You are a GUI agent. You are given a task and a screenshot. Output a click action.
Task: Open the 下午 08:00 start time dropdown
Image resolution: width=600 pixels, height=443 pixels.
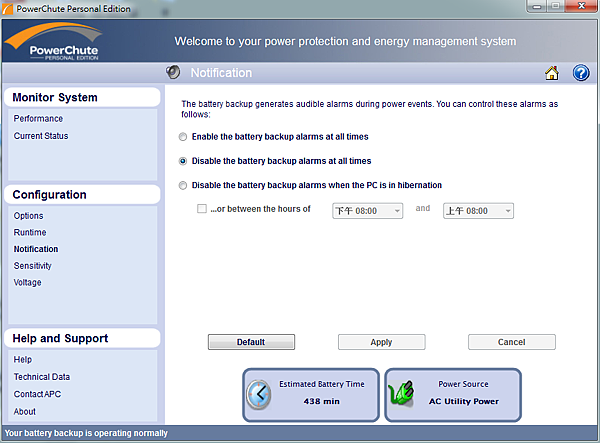click(367, 211)
